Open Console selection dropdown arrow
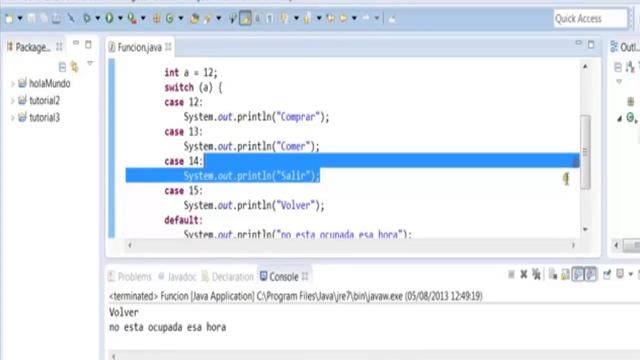640x360 pixels. tap(630, 274)
